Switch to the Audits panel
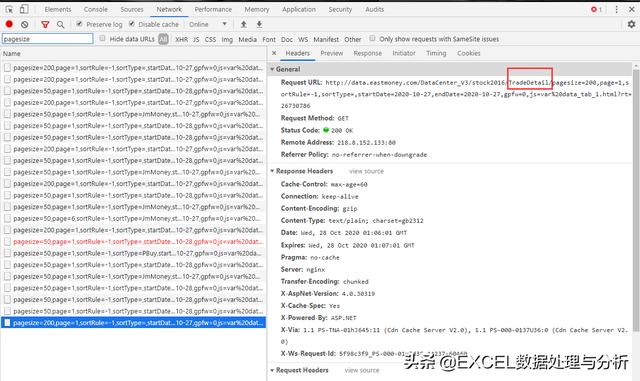The height and width of the screenshot is (381, 640). pos(374,9)
